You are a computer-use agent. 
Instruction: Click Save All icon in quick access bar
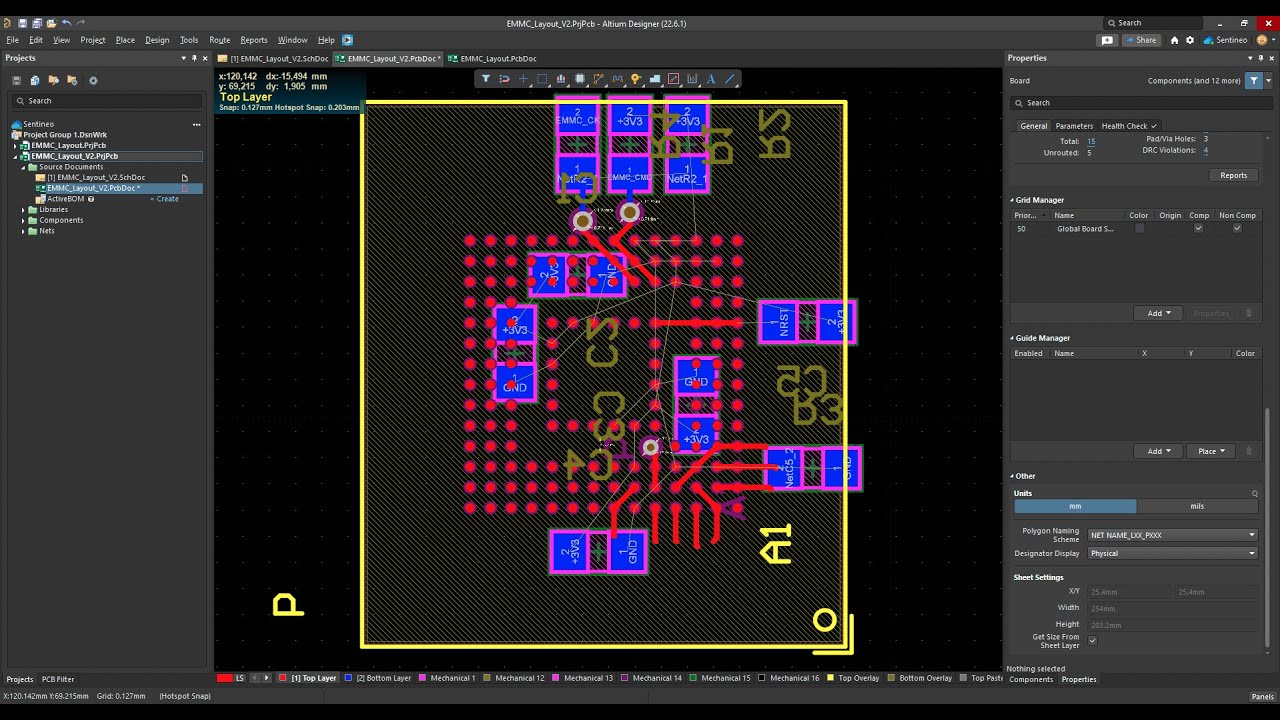point(37,23)
